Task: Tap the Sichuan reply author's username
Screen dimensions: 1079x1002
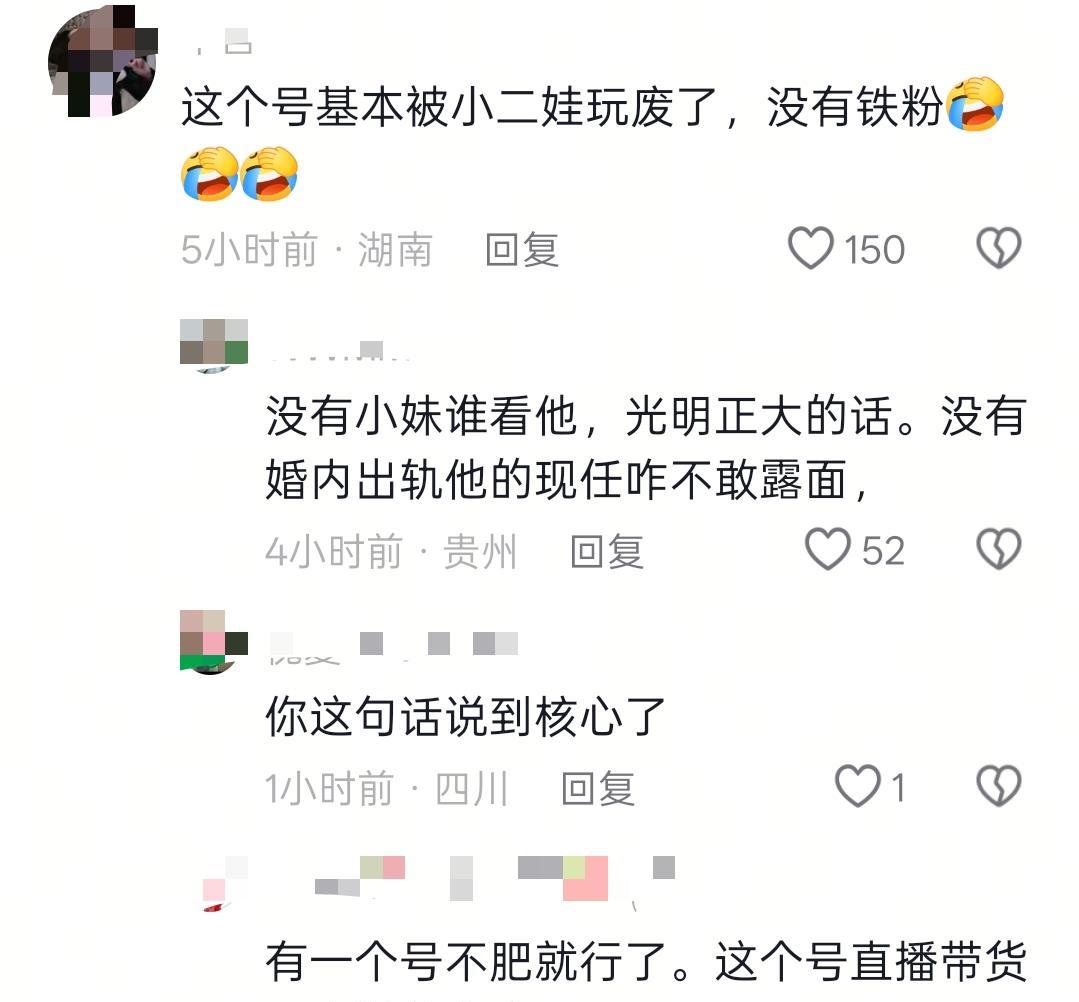Action: [x=392, y=647]
